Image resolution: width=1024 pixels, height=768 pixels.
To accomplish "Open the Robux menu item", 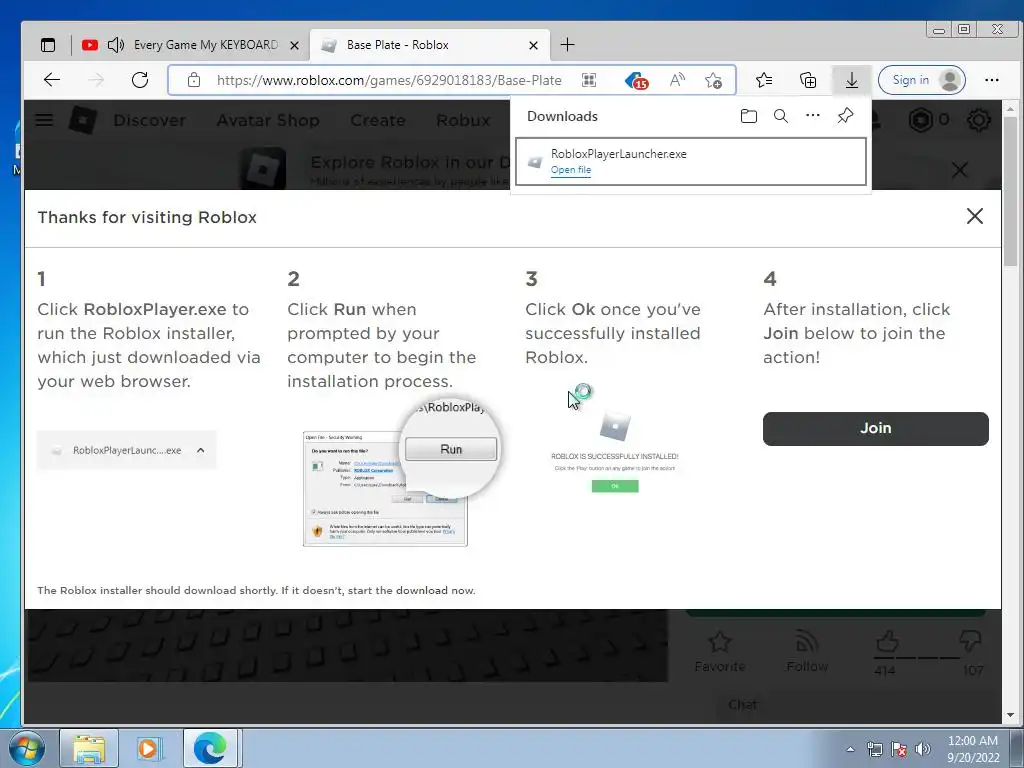I will point(463,120).
